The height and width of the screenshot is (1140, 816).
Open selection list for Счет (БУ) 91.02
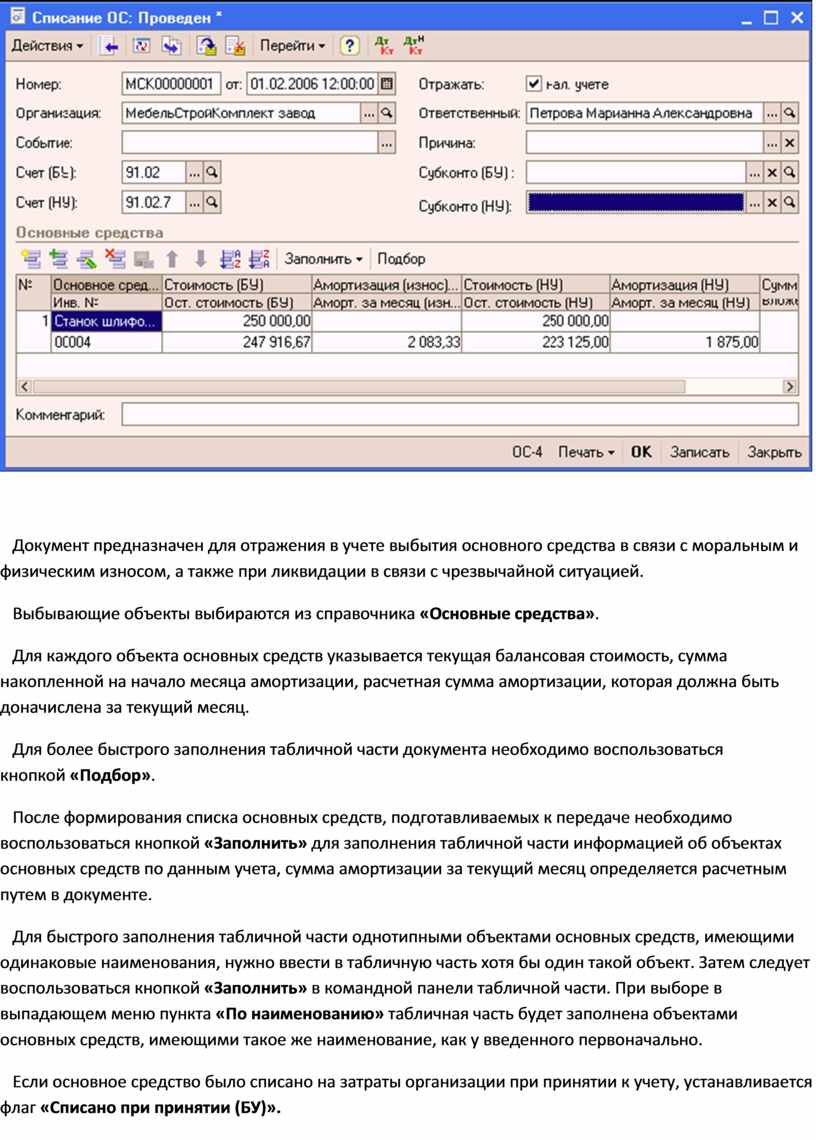click(x=194, y=173)
